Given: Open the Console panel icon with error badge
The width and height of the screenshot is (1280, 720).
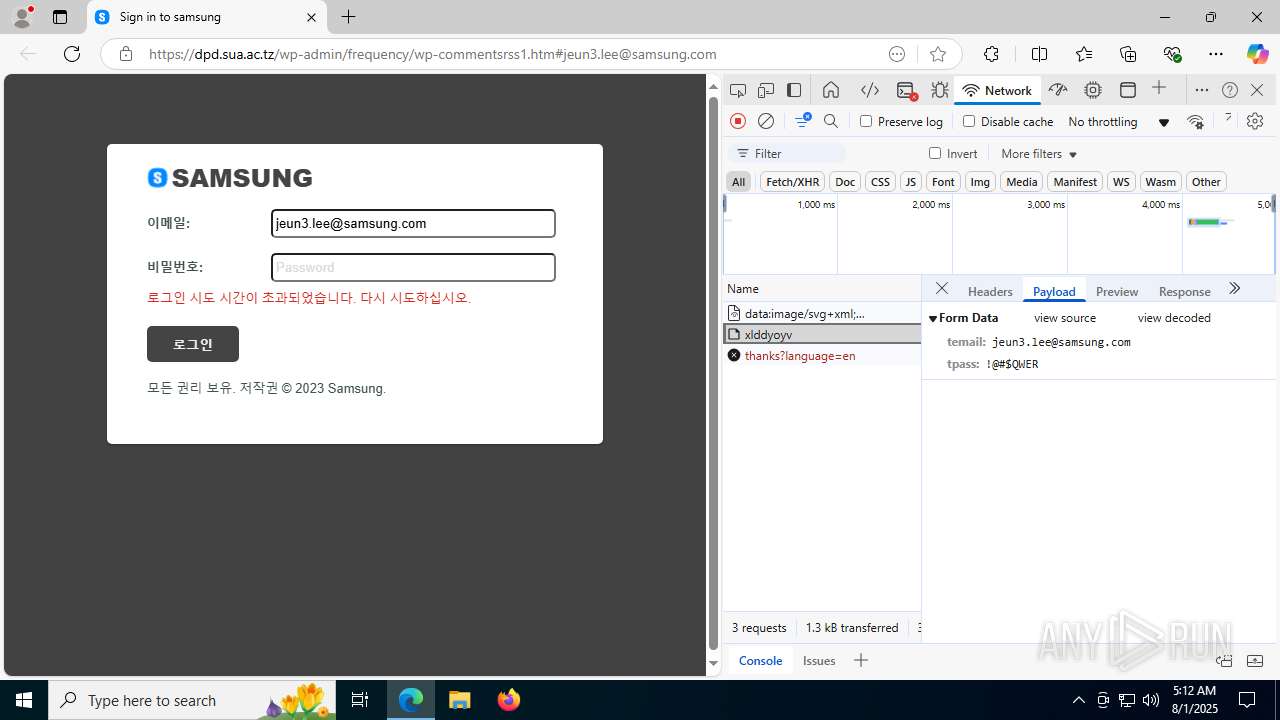Looking at the screenshot, I should pos(906,90).
